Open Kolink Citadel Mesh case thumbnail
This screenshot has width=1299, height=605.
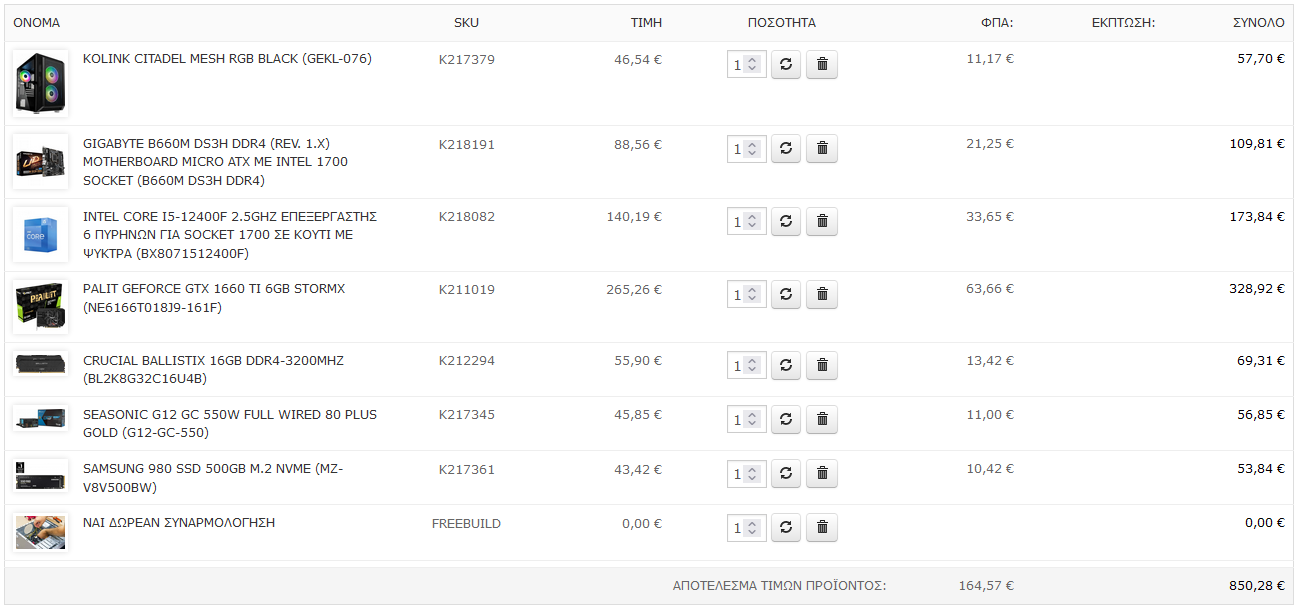click(x=41, y=83)
